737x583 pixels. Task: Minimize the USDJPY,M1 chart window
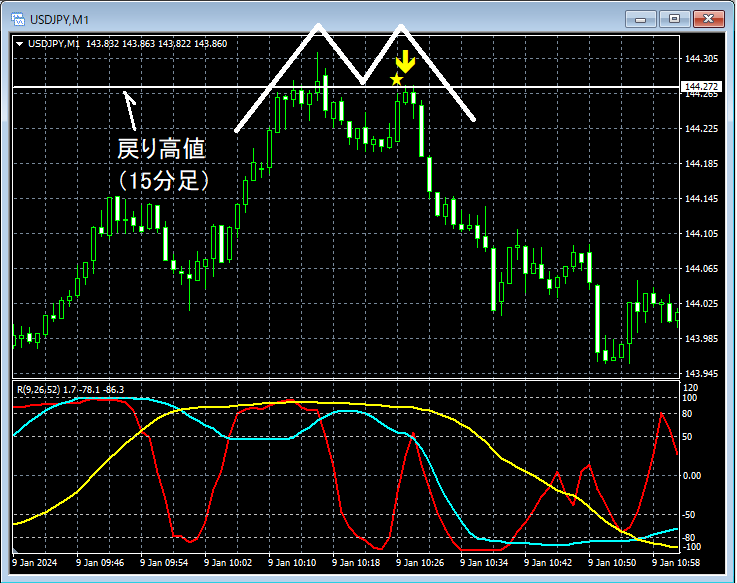click(640, 19)
